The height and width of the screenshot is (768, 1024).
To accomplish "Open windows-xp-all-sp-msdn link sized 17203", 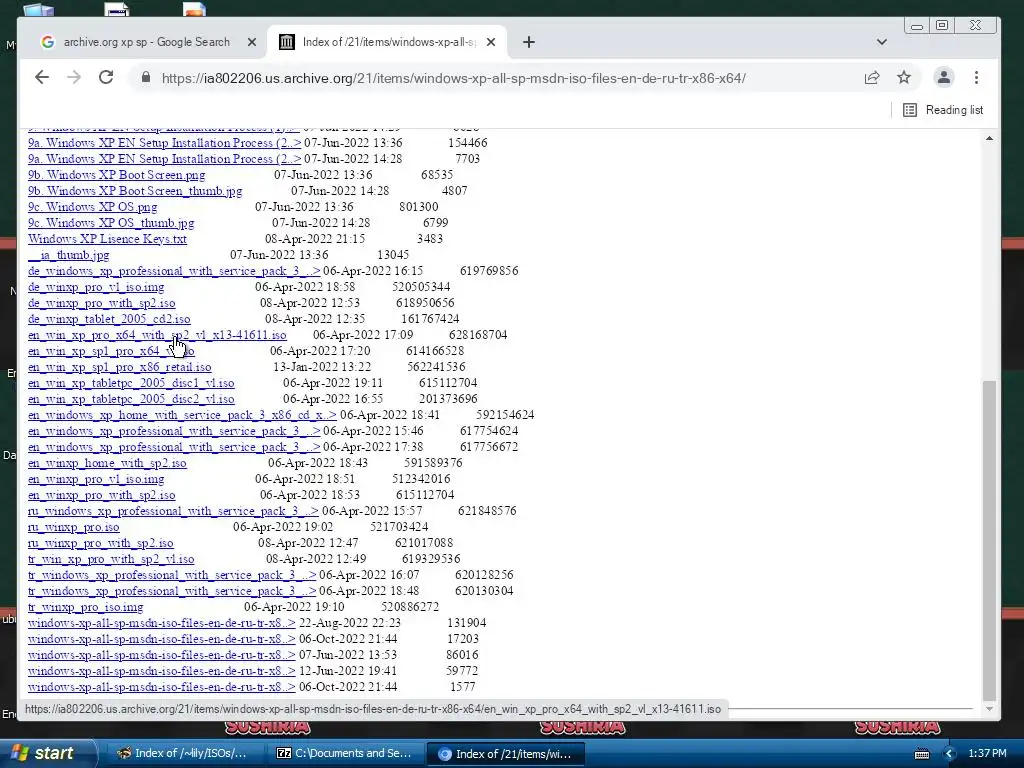I will click(161, 639).
